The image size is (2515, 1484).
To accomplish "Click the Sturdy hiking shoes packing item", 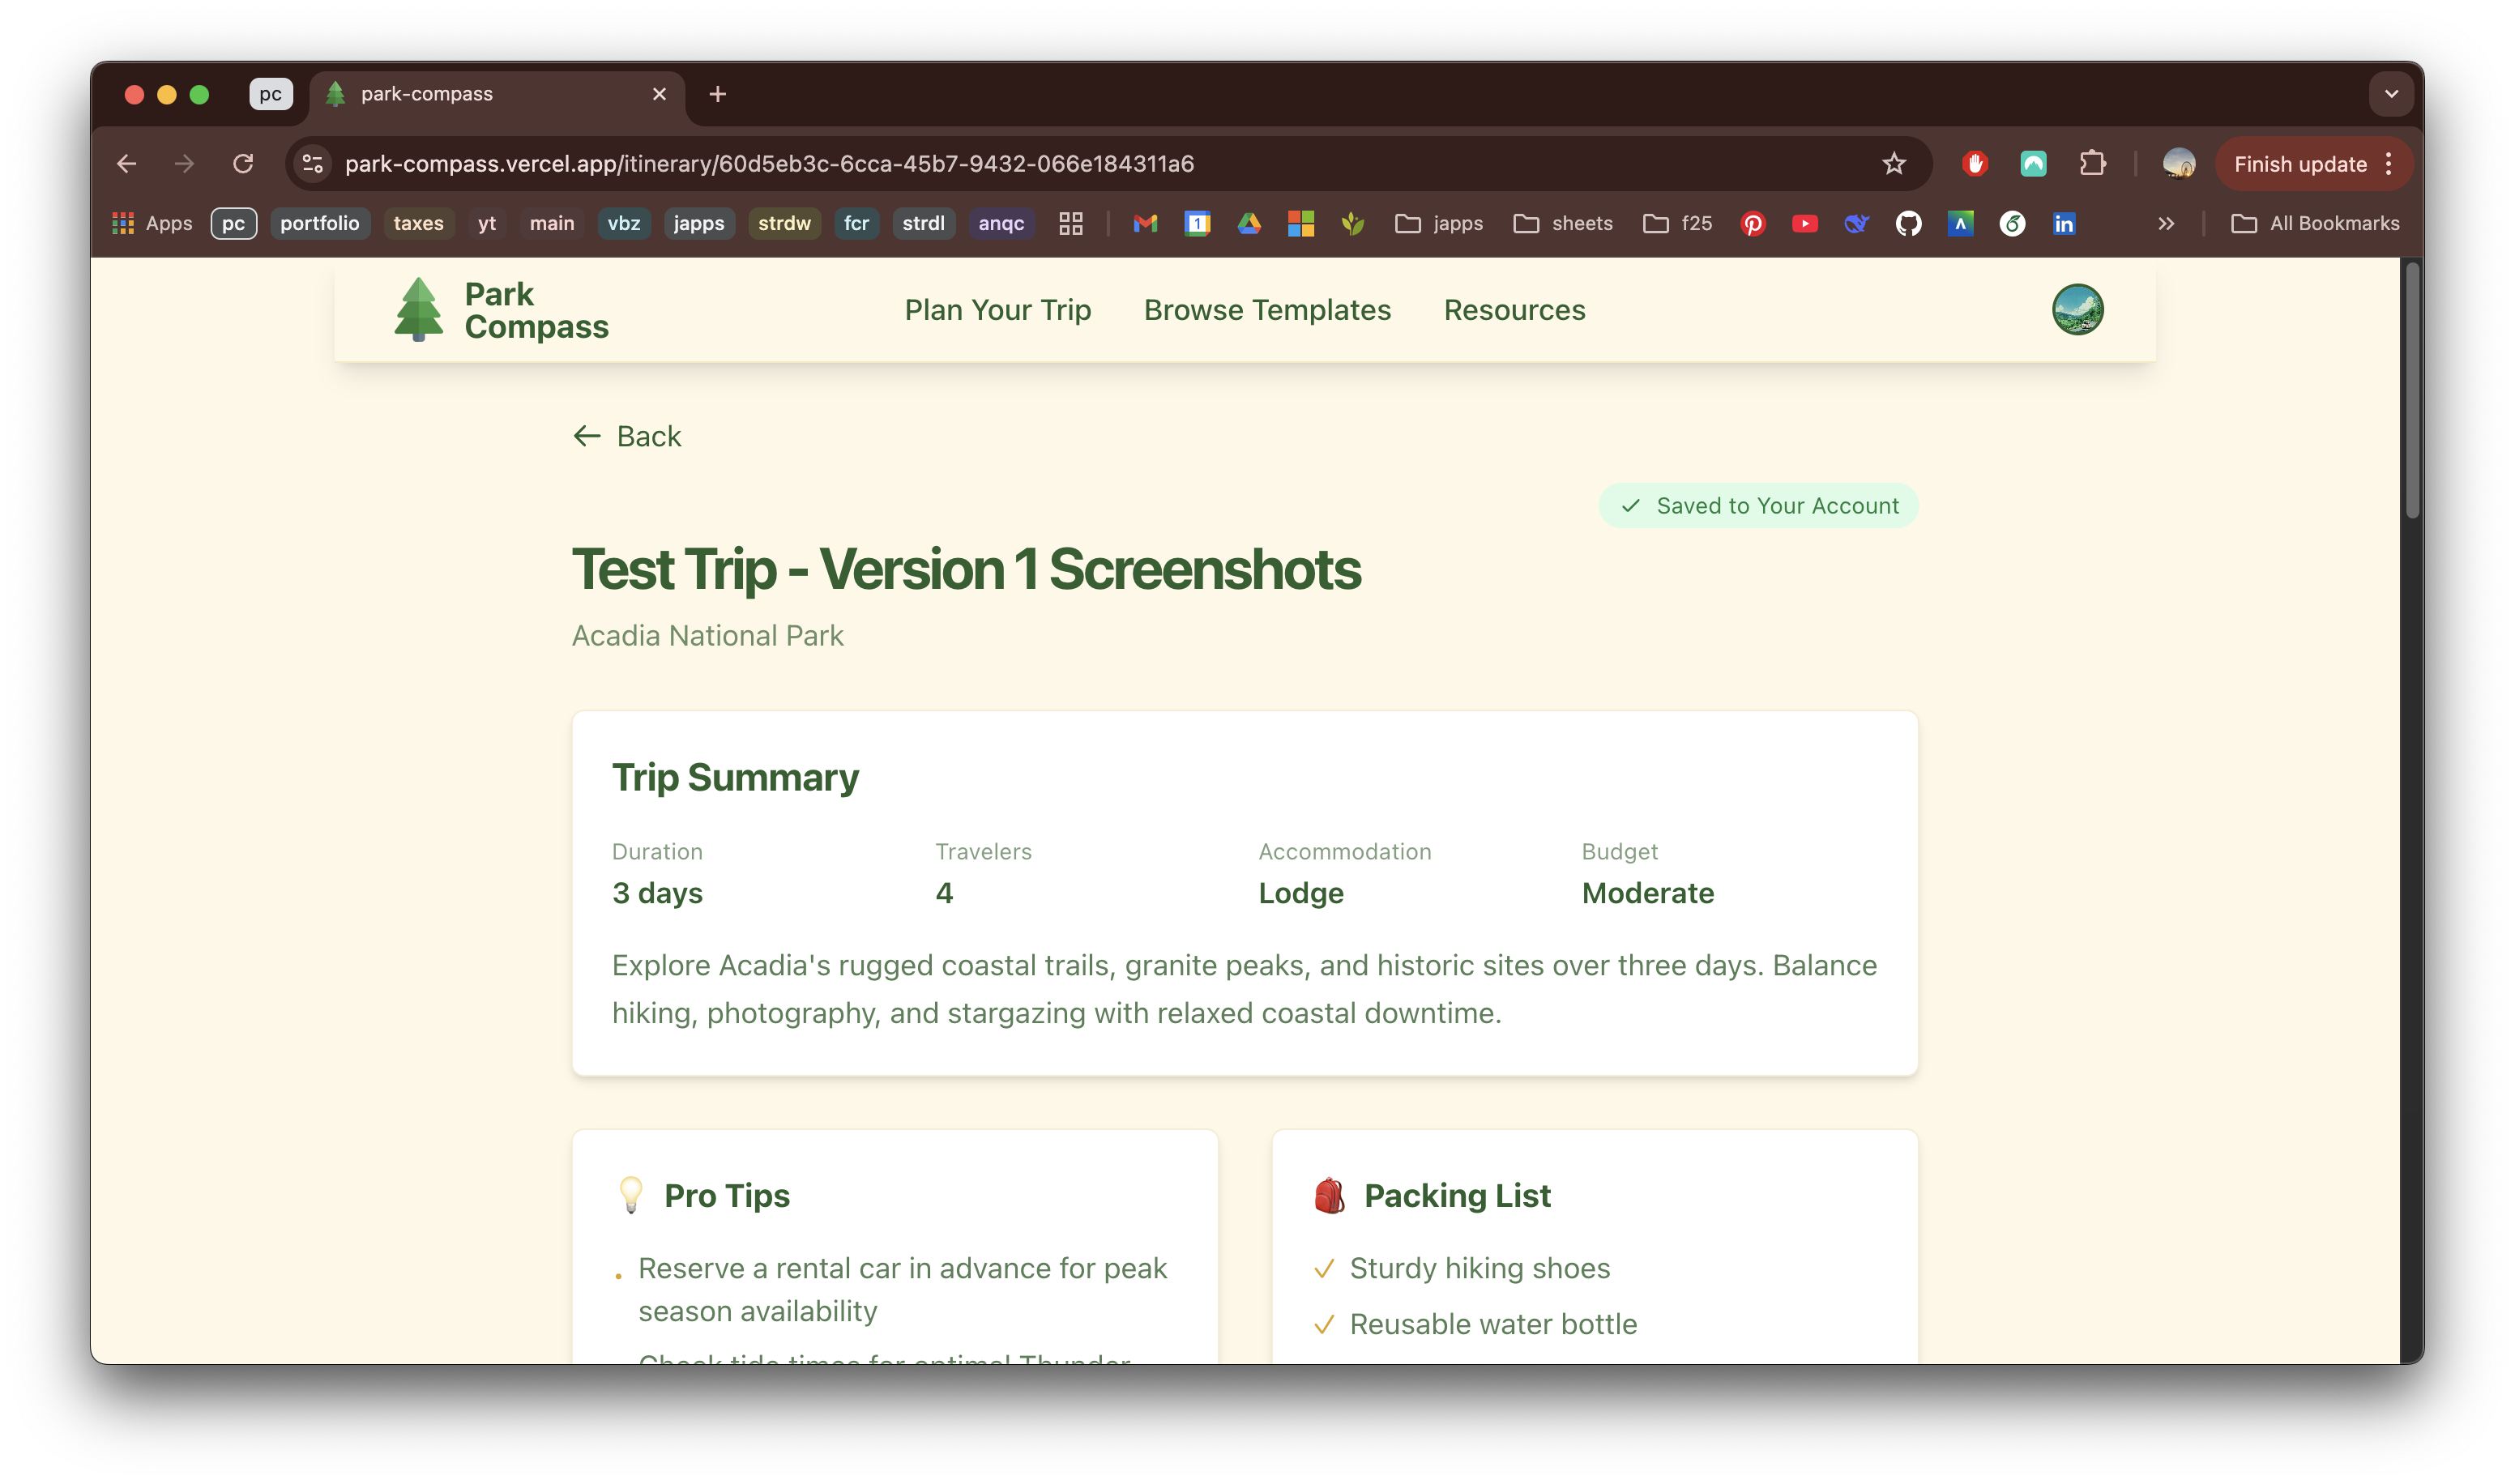I will pos(1479,1268).
